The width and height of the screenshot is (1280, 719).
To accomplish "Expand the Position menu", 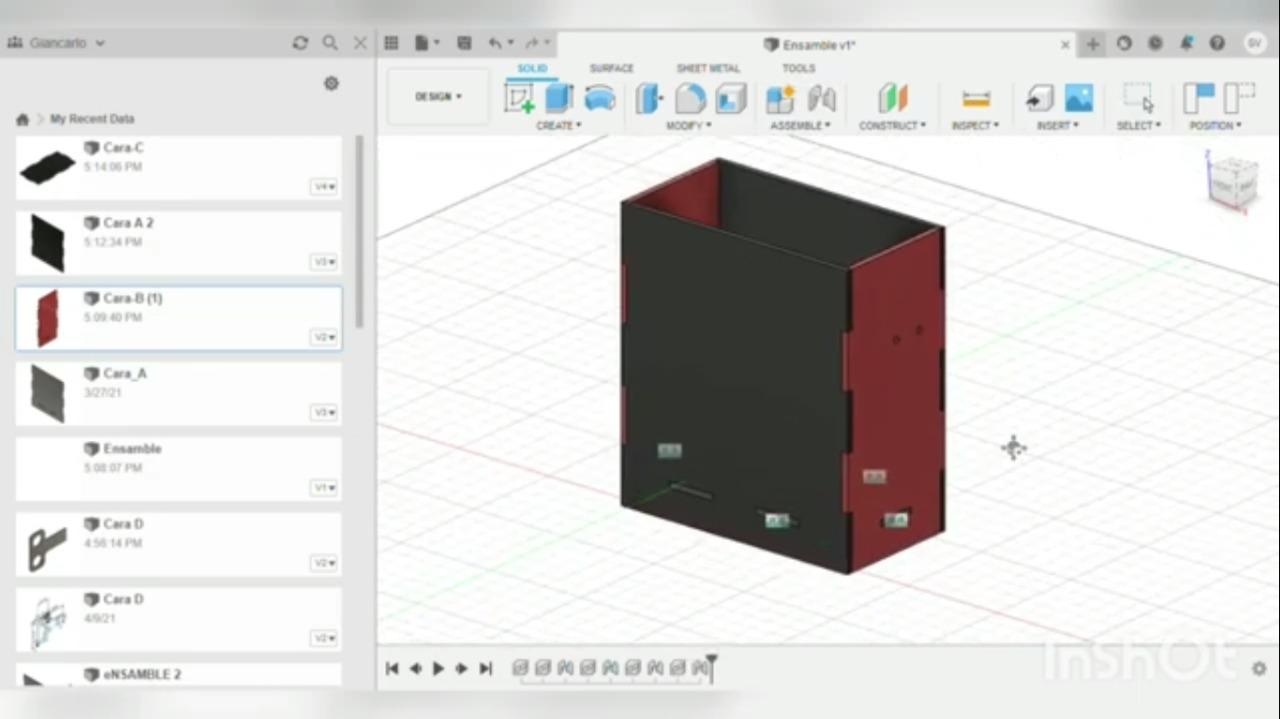I will tap(1215, 126).
